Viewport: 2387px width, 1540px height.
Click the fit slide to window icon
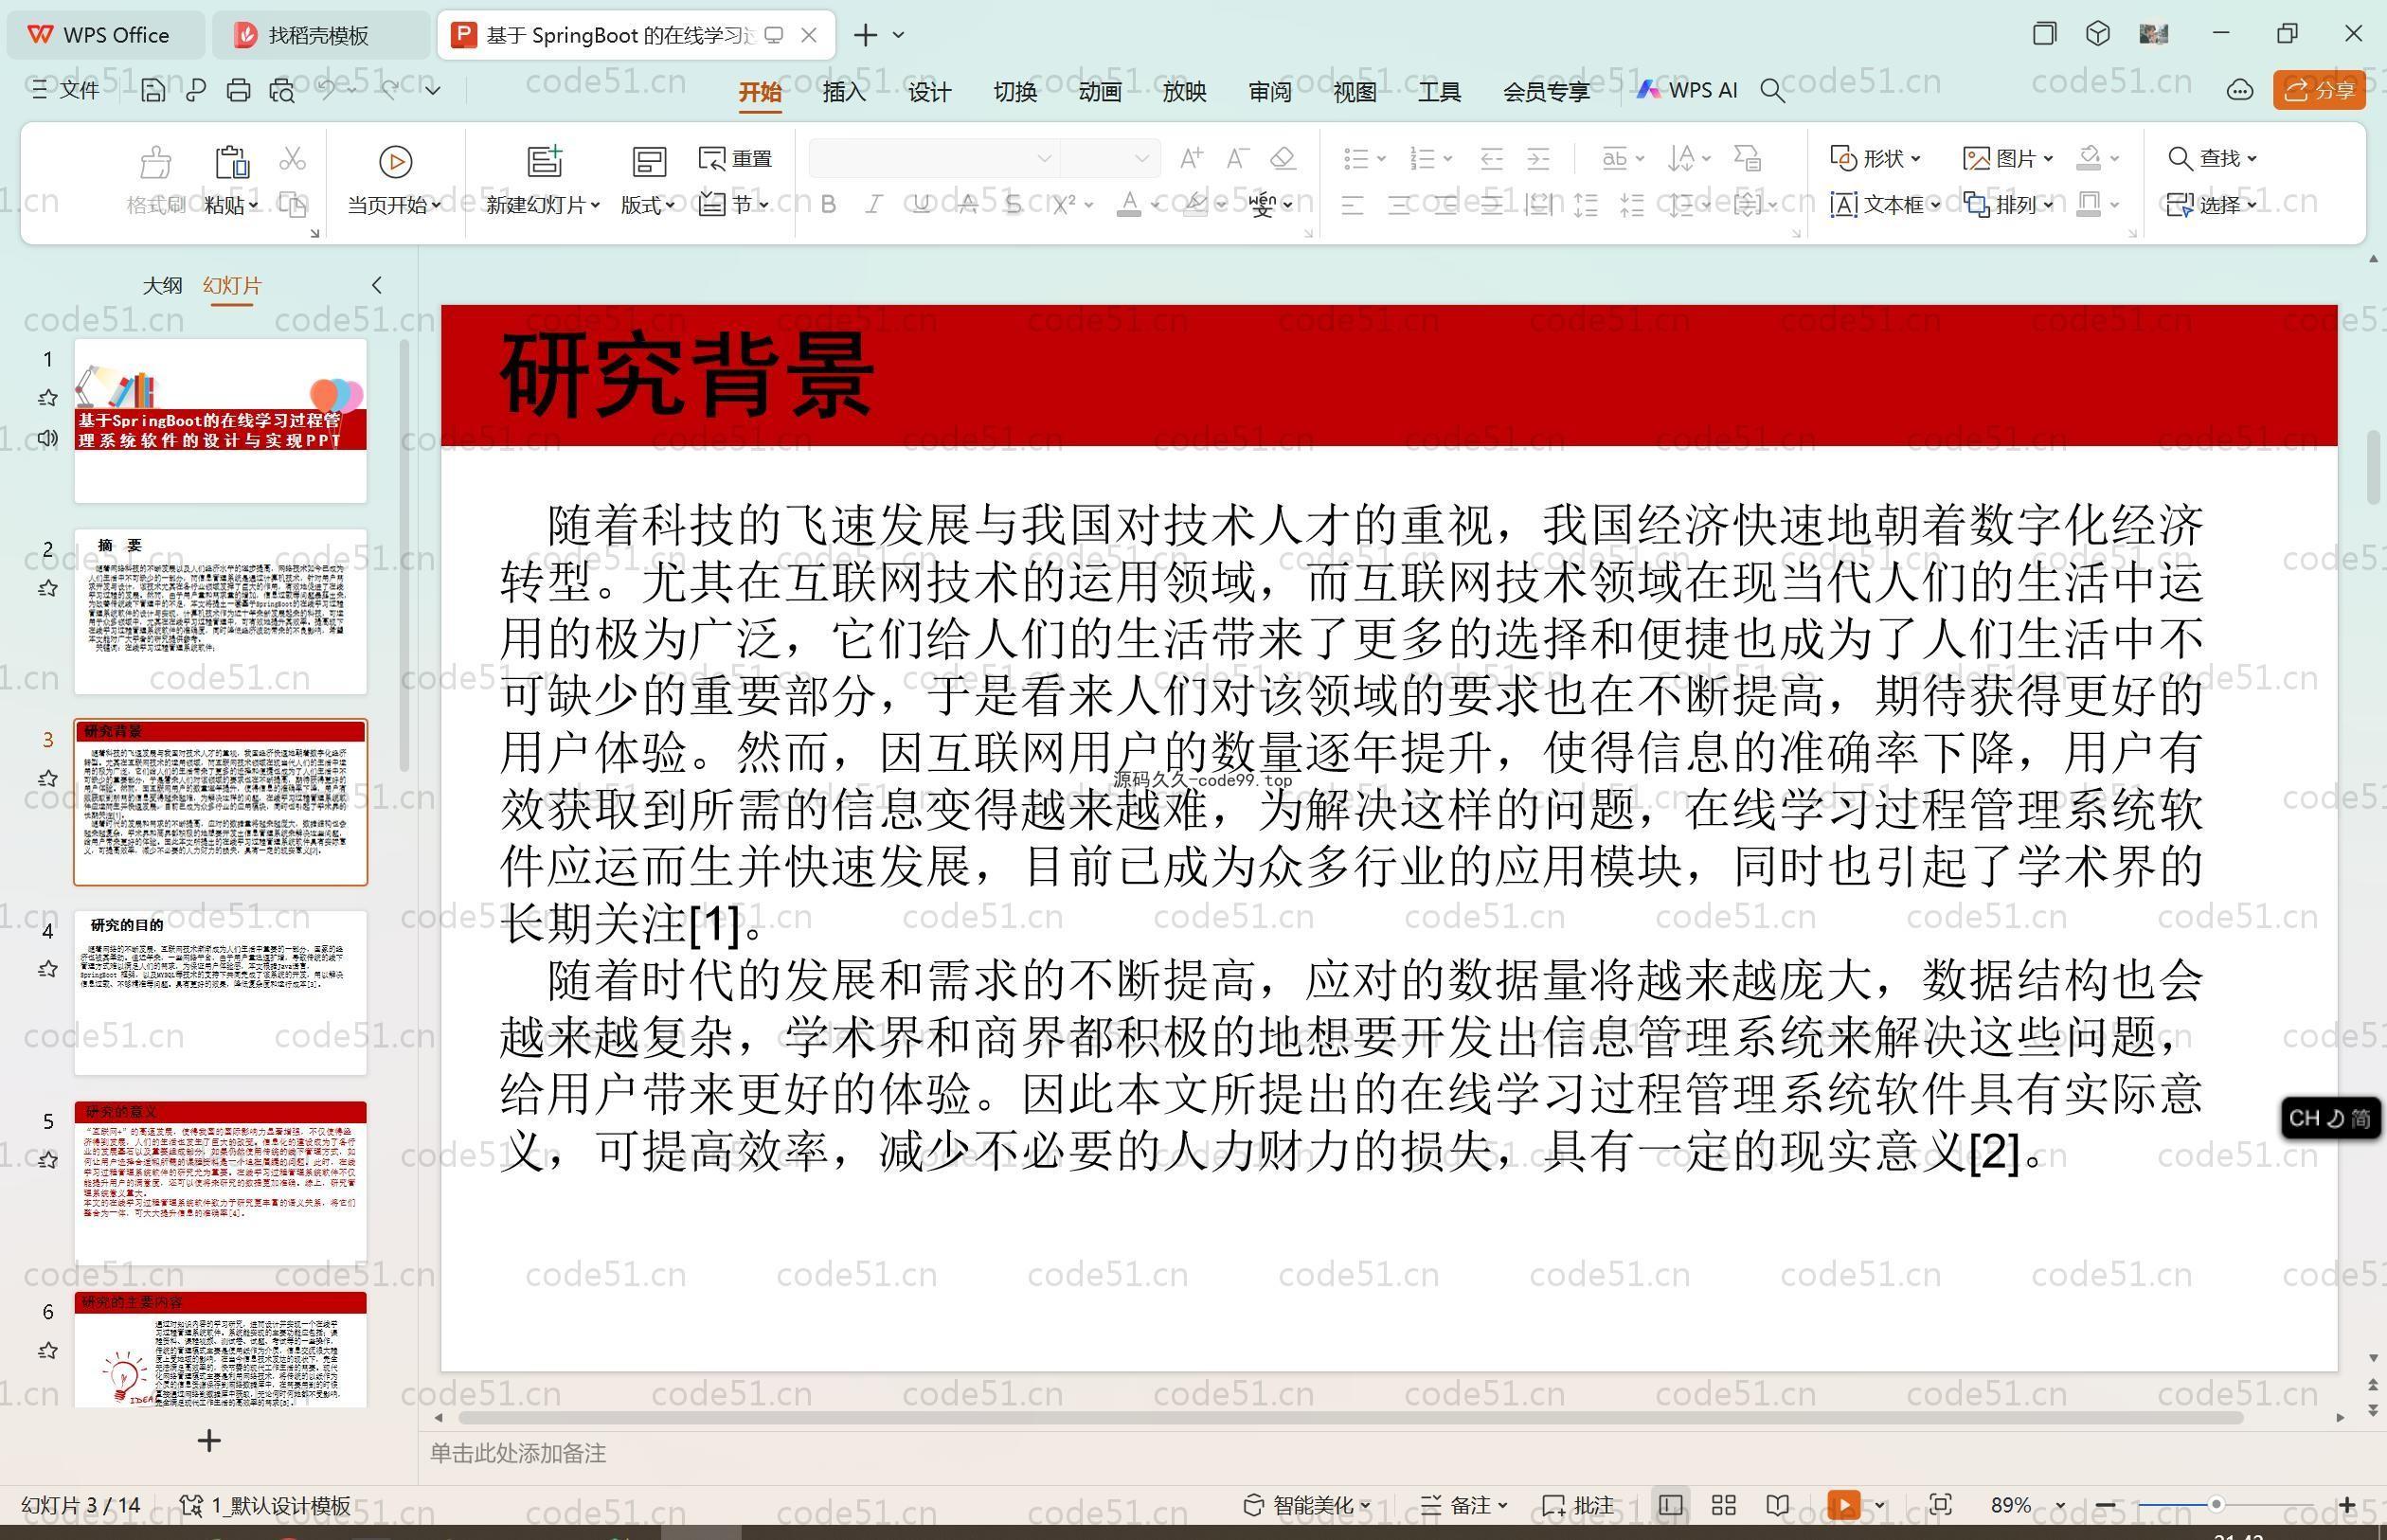(1941, 1505)
